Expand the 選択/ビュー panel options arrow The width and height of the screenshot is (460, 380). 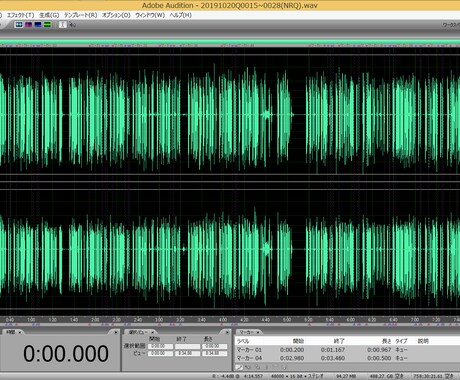coord(227,332)
